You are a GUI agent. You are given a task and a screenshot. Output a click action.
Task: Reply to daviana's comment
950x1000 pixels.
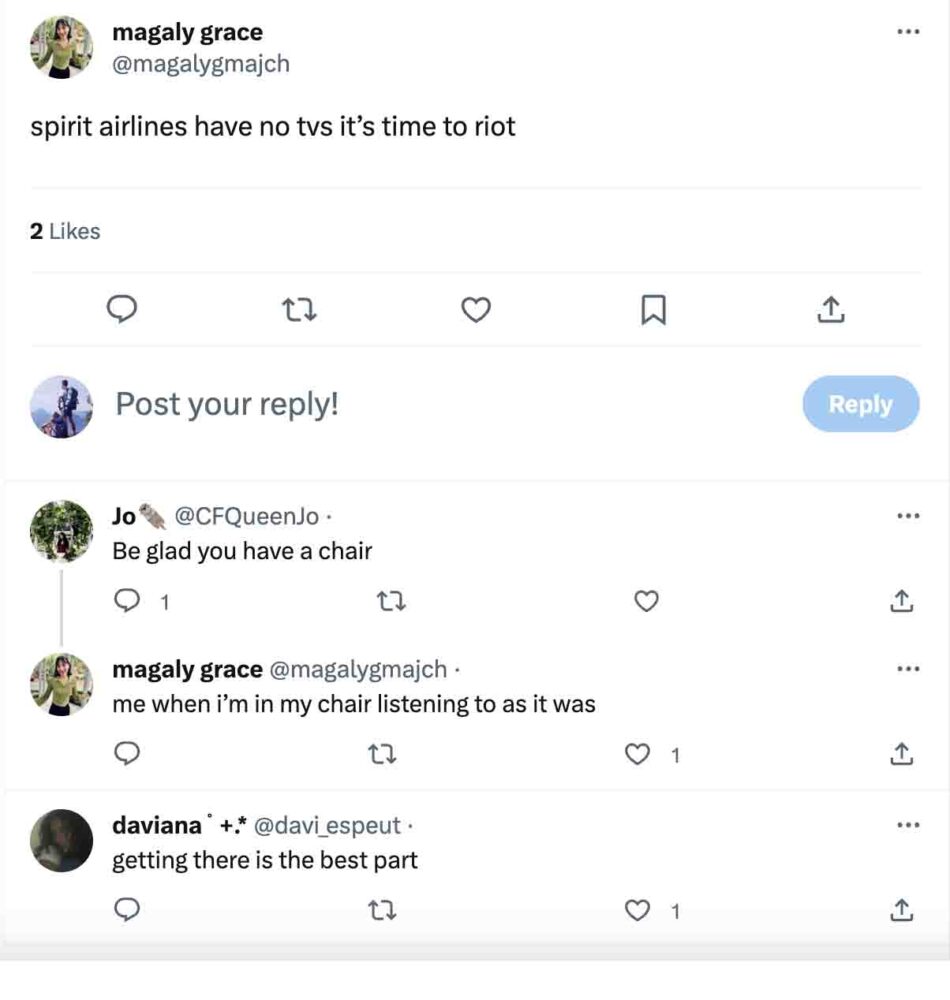click(x=127, y=910)
